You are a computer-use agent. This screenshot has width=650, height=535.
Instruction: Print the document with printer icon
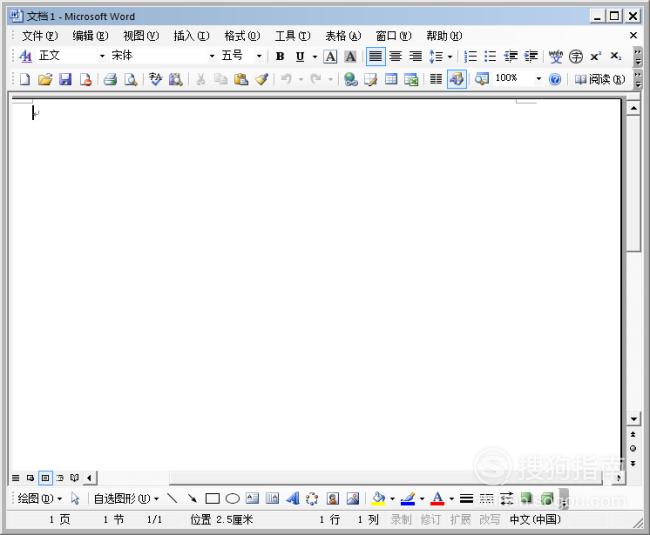click(110, 79)
